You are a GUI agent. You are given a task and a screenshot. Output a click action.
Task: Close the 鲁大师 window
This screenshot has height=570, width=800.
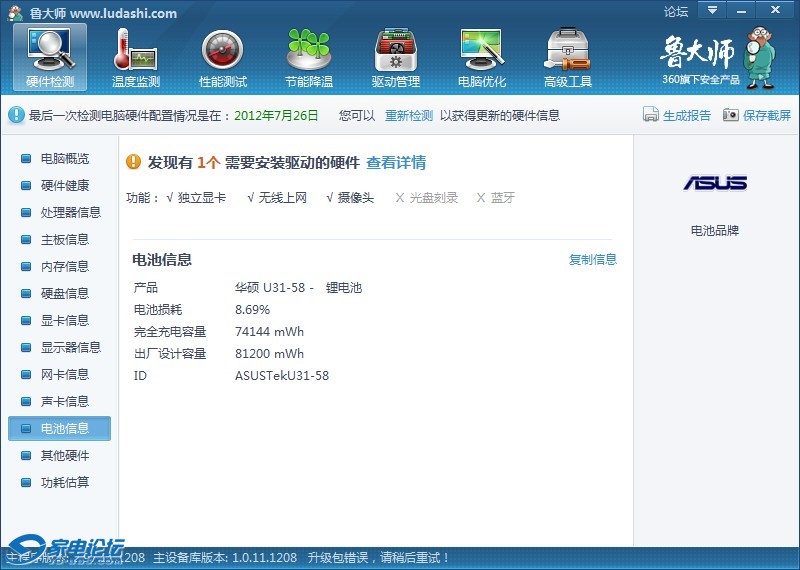pyautogui.click(x=776, y=10)
